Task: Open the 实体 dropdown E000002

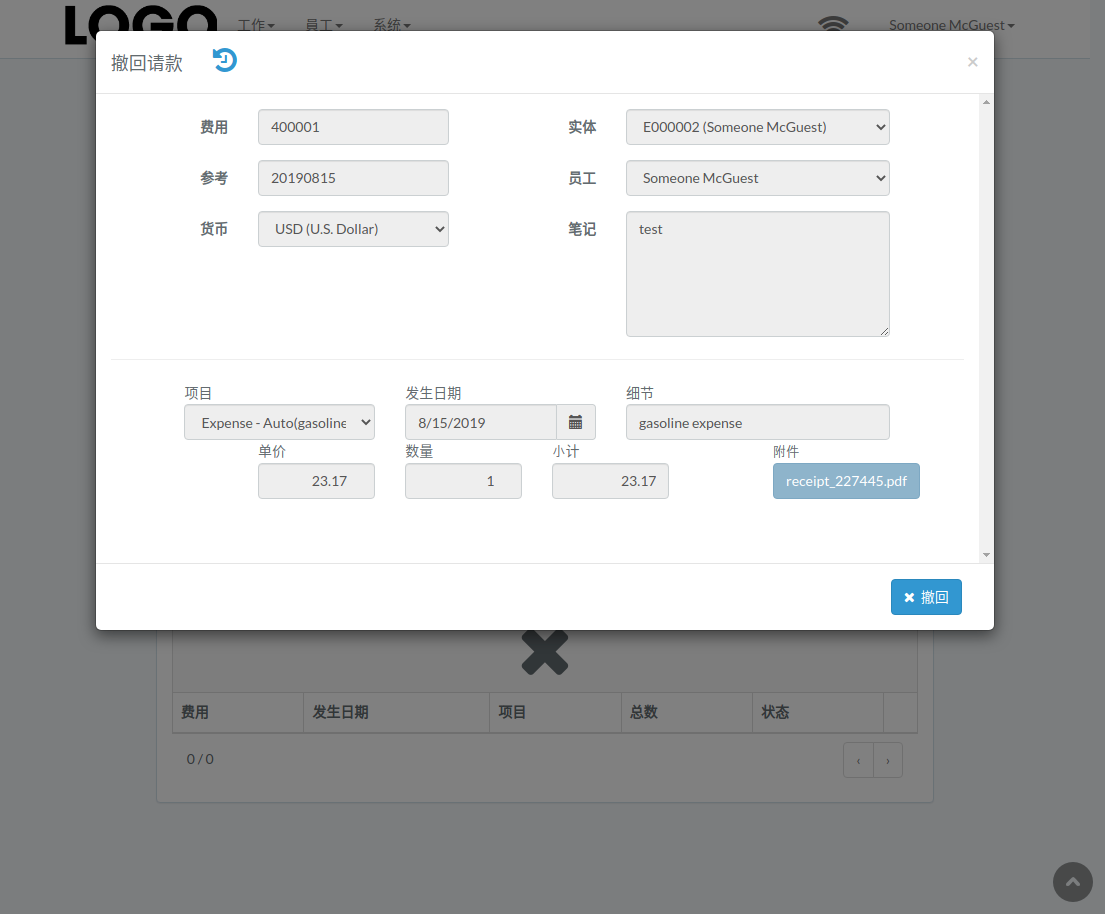Action: tap(758, 127)
